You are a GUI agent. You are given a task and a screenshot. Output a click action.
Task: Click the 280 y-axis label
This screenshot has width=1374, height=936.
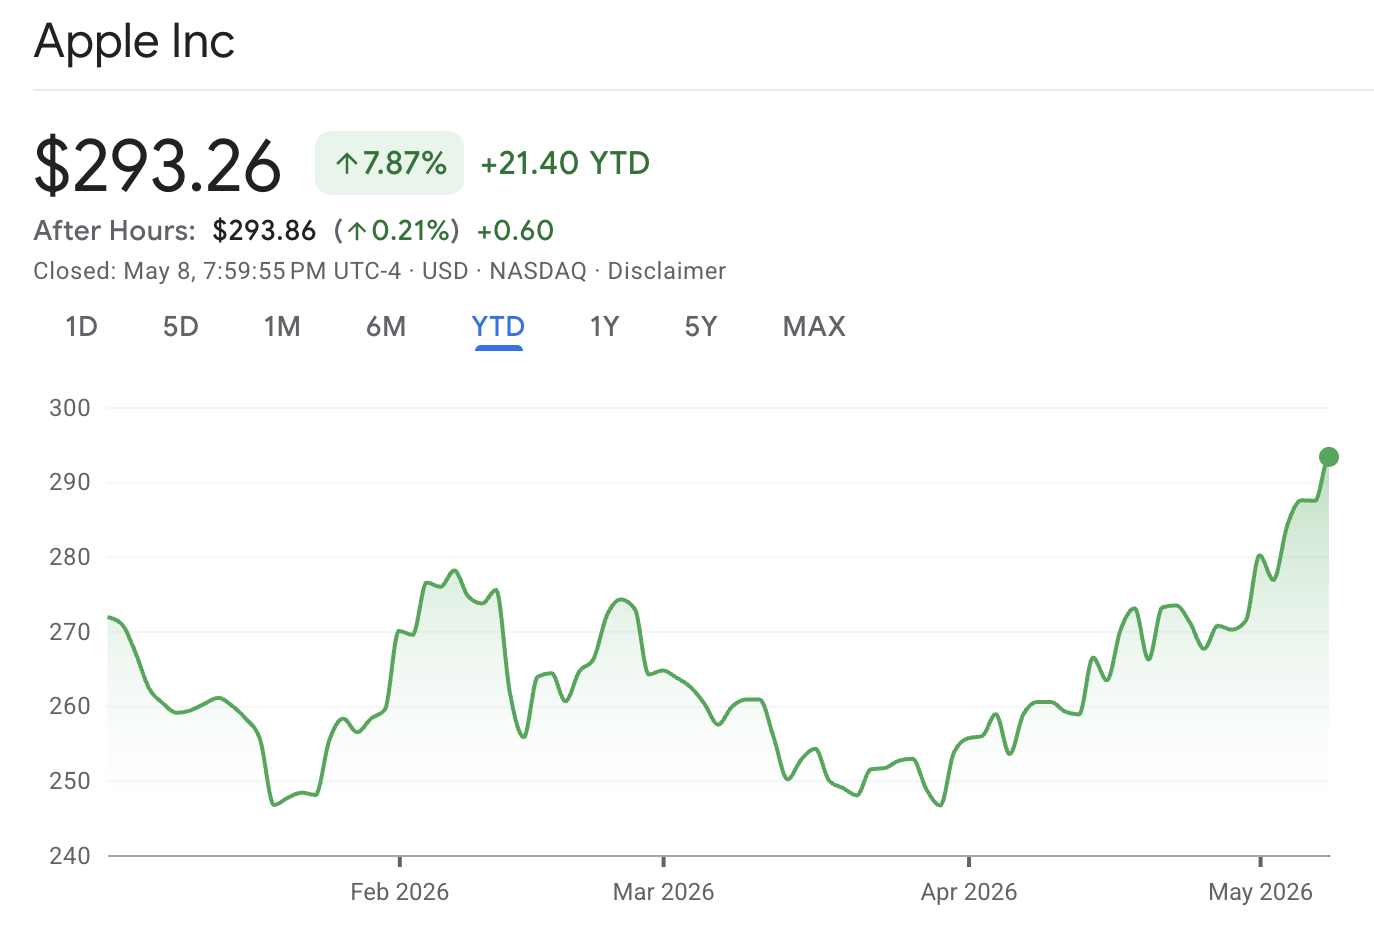[70, 557]
